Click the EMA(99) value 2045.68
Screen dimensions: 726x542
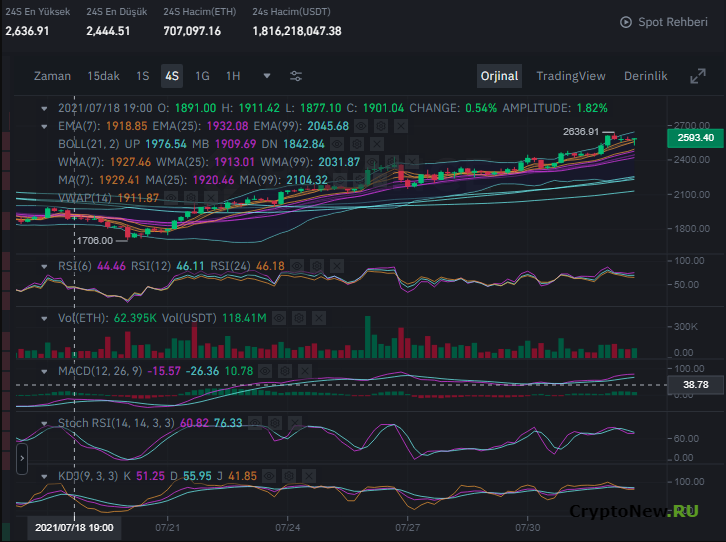328,126
